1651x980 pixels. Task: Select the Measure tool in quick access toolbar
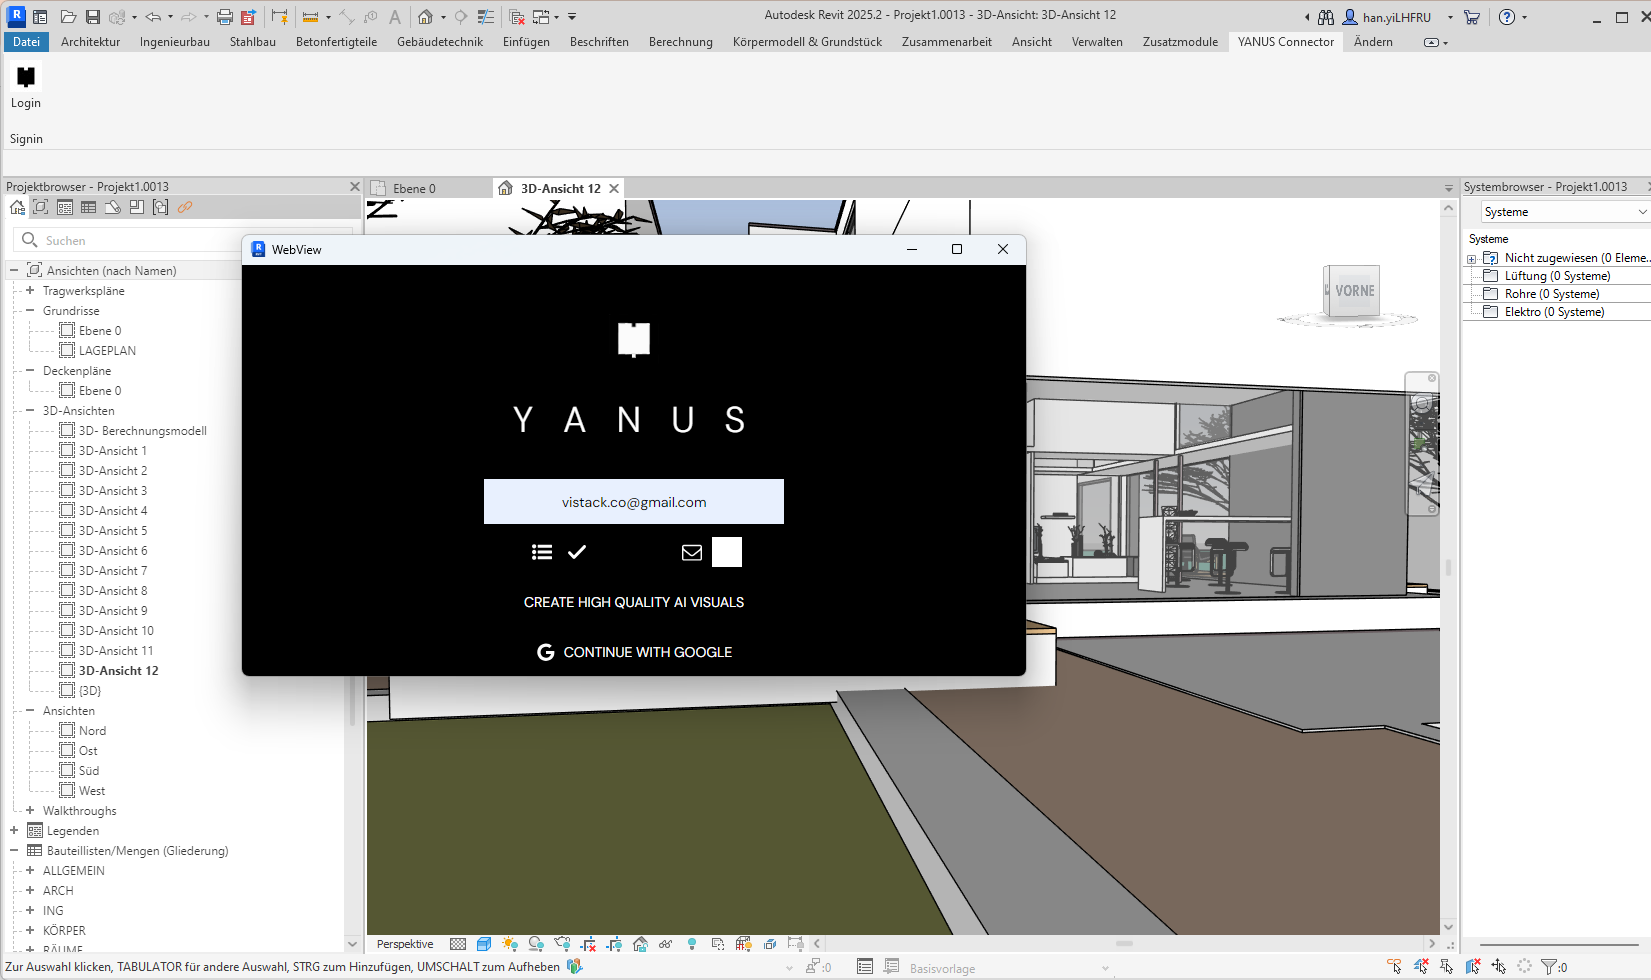[310, 17]
